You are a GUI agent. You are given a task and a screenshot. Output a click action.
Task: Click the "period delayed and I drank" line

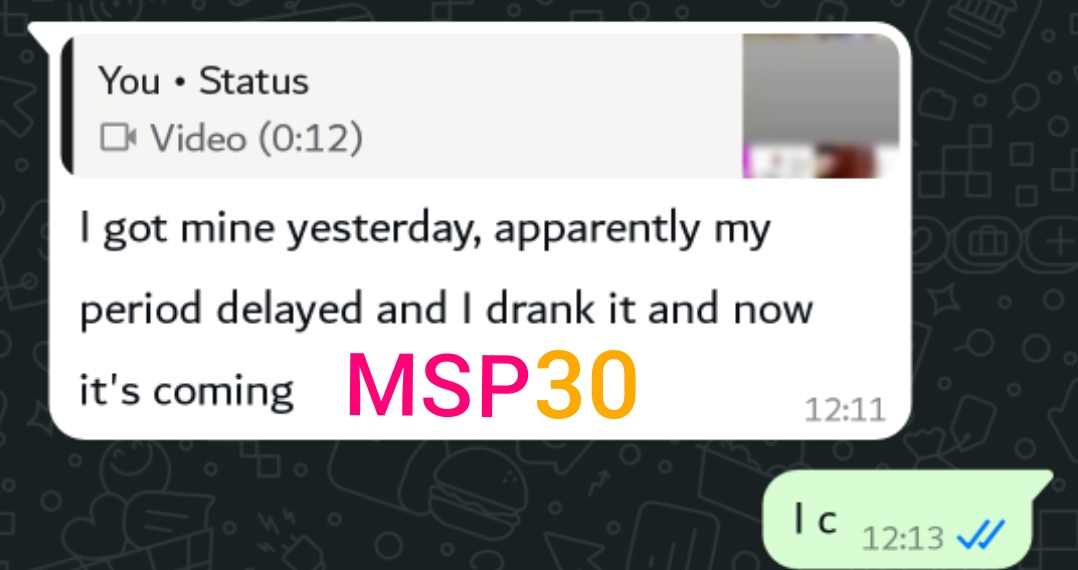pyautogui.click(x=447, y=311)
